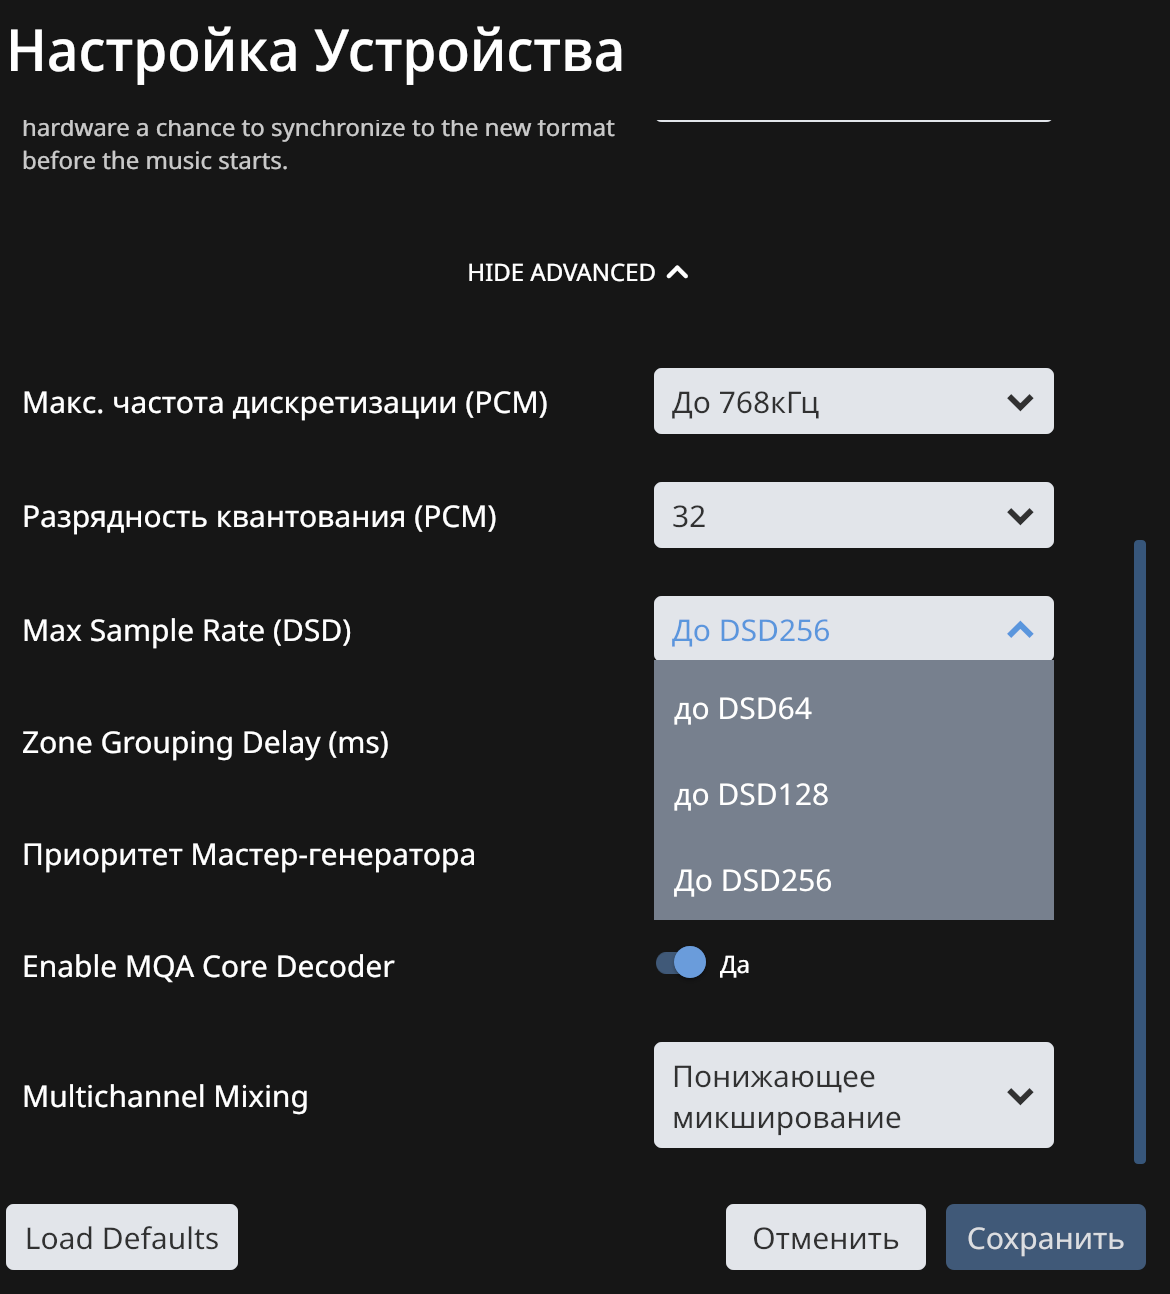The height and width of the screenshot is (1294, 1170).
Task: Choose 'До DSD256' in dropdown list
Action: pyautogui.click(x=854, y=881)
